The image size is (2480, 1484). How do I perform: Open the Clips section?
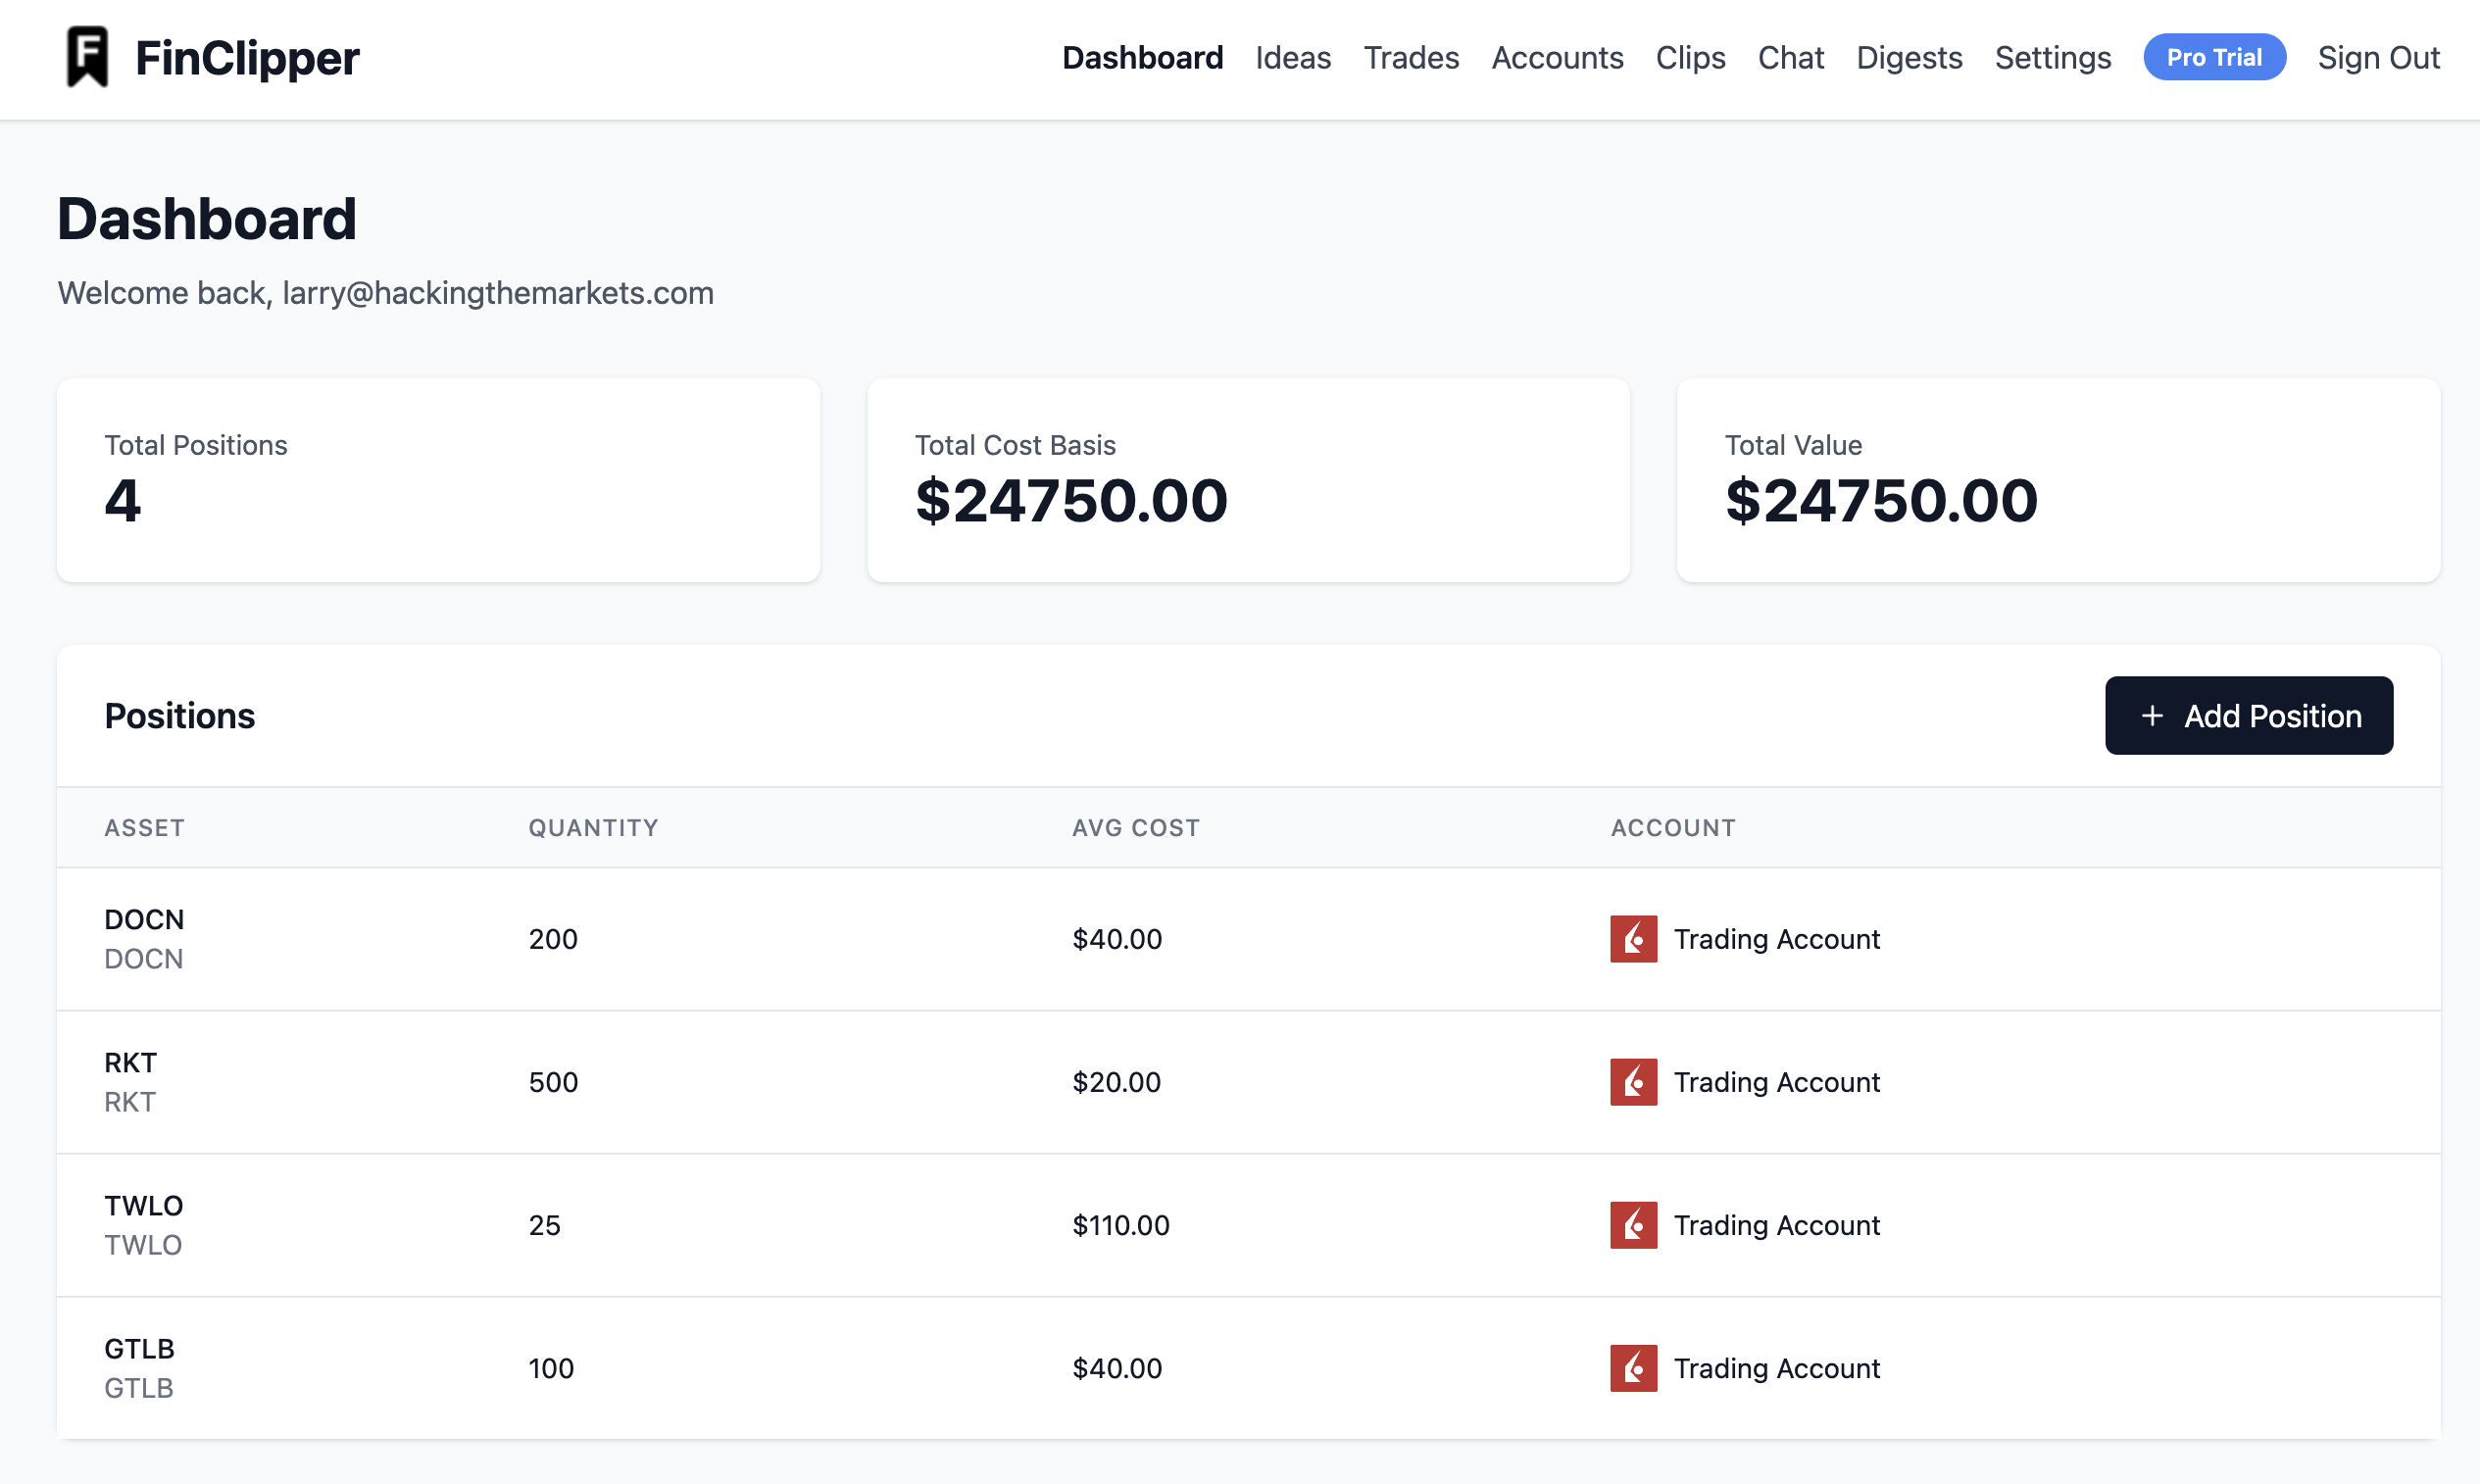coord(1690,58)
